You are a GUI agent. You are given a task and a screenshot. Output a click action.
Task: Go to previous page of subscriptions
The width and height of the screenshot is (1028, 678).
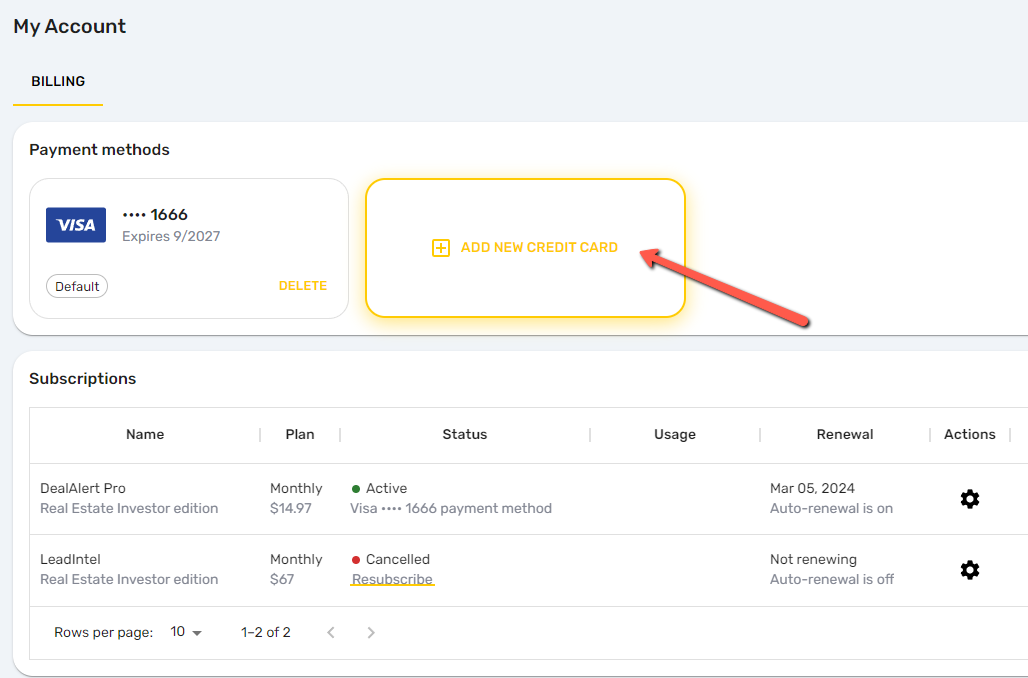(x=331, y=632)
